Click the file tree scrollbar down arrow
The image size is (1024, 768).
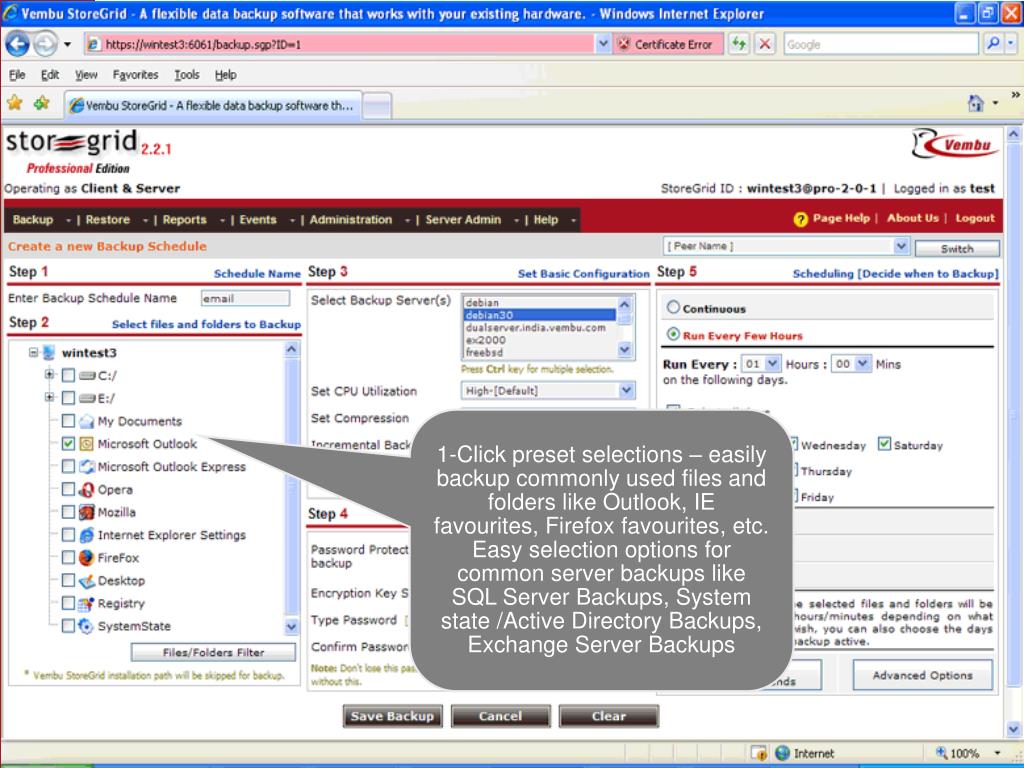click(292, 626)
